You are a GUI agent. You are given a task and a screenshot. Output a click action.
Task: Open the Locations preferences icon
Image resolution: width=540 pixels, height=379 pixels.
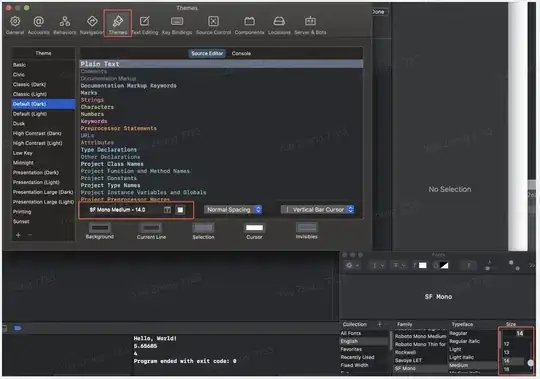coord(279,25)
